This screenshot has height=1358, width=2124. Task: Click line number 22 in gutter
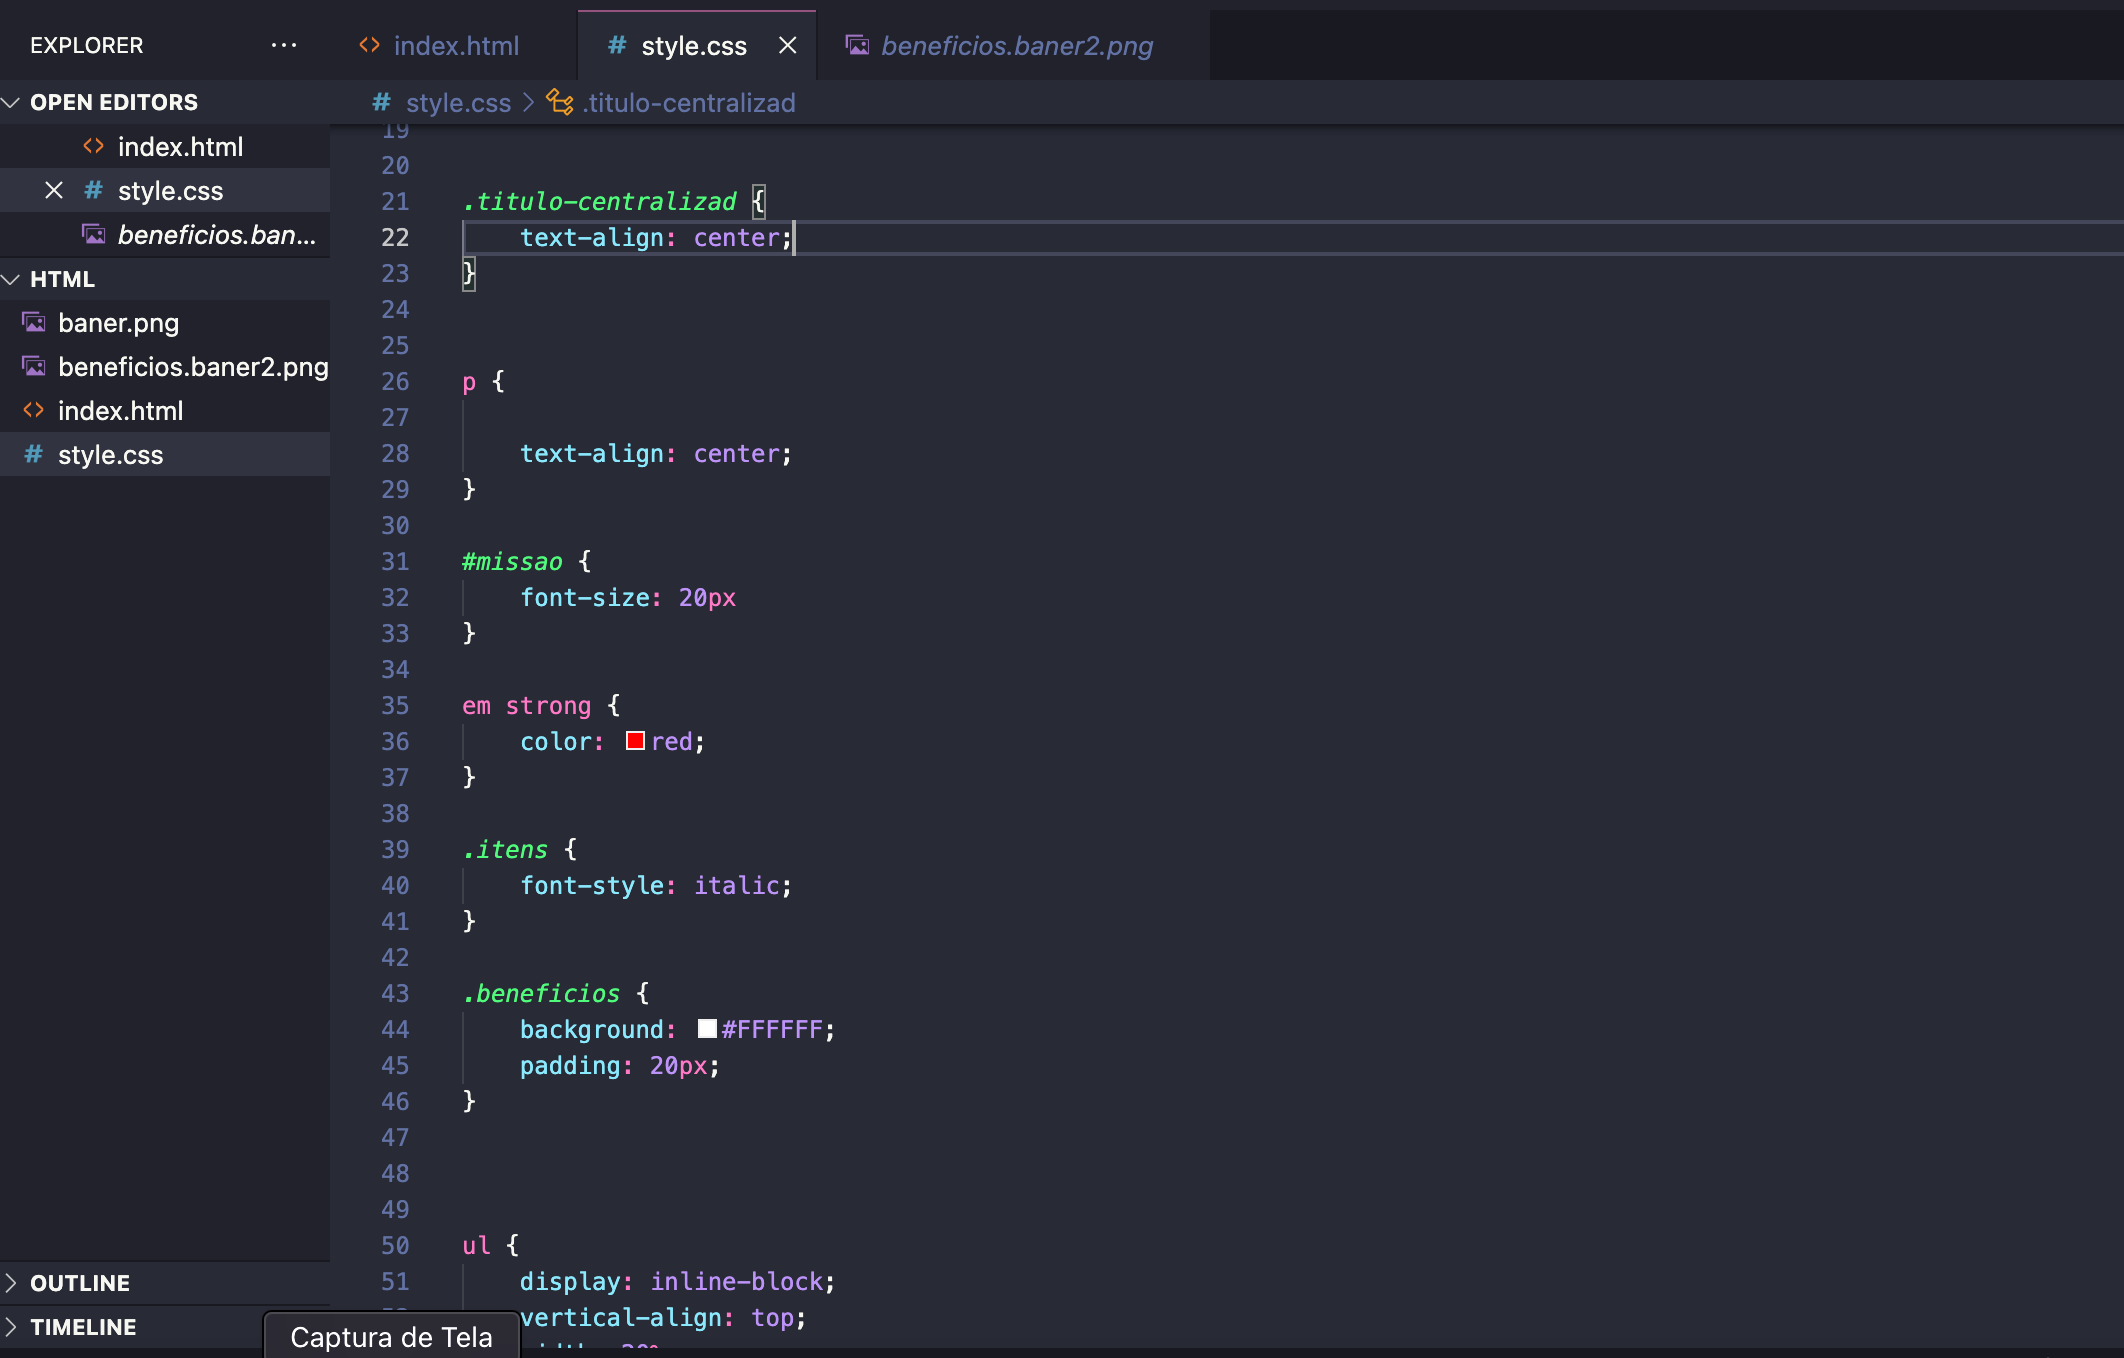[395, 237]
